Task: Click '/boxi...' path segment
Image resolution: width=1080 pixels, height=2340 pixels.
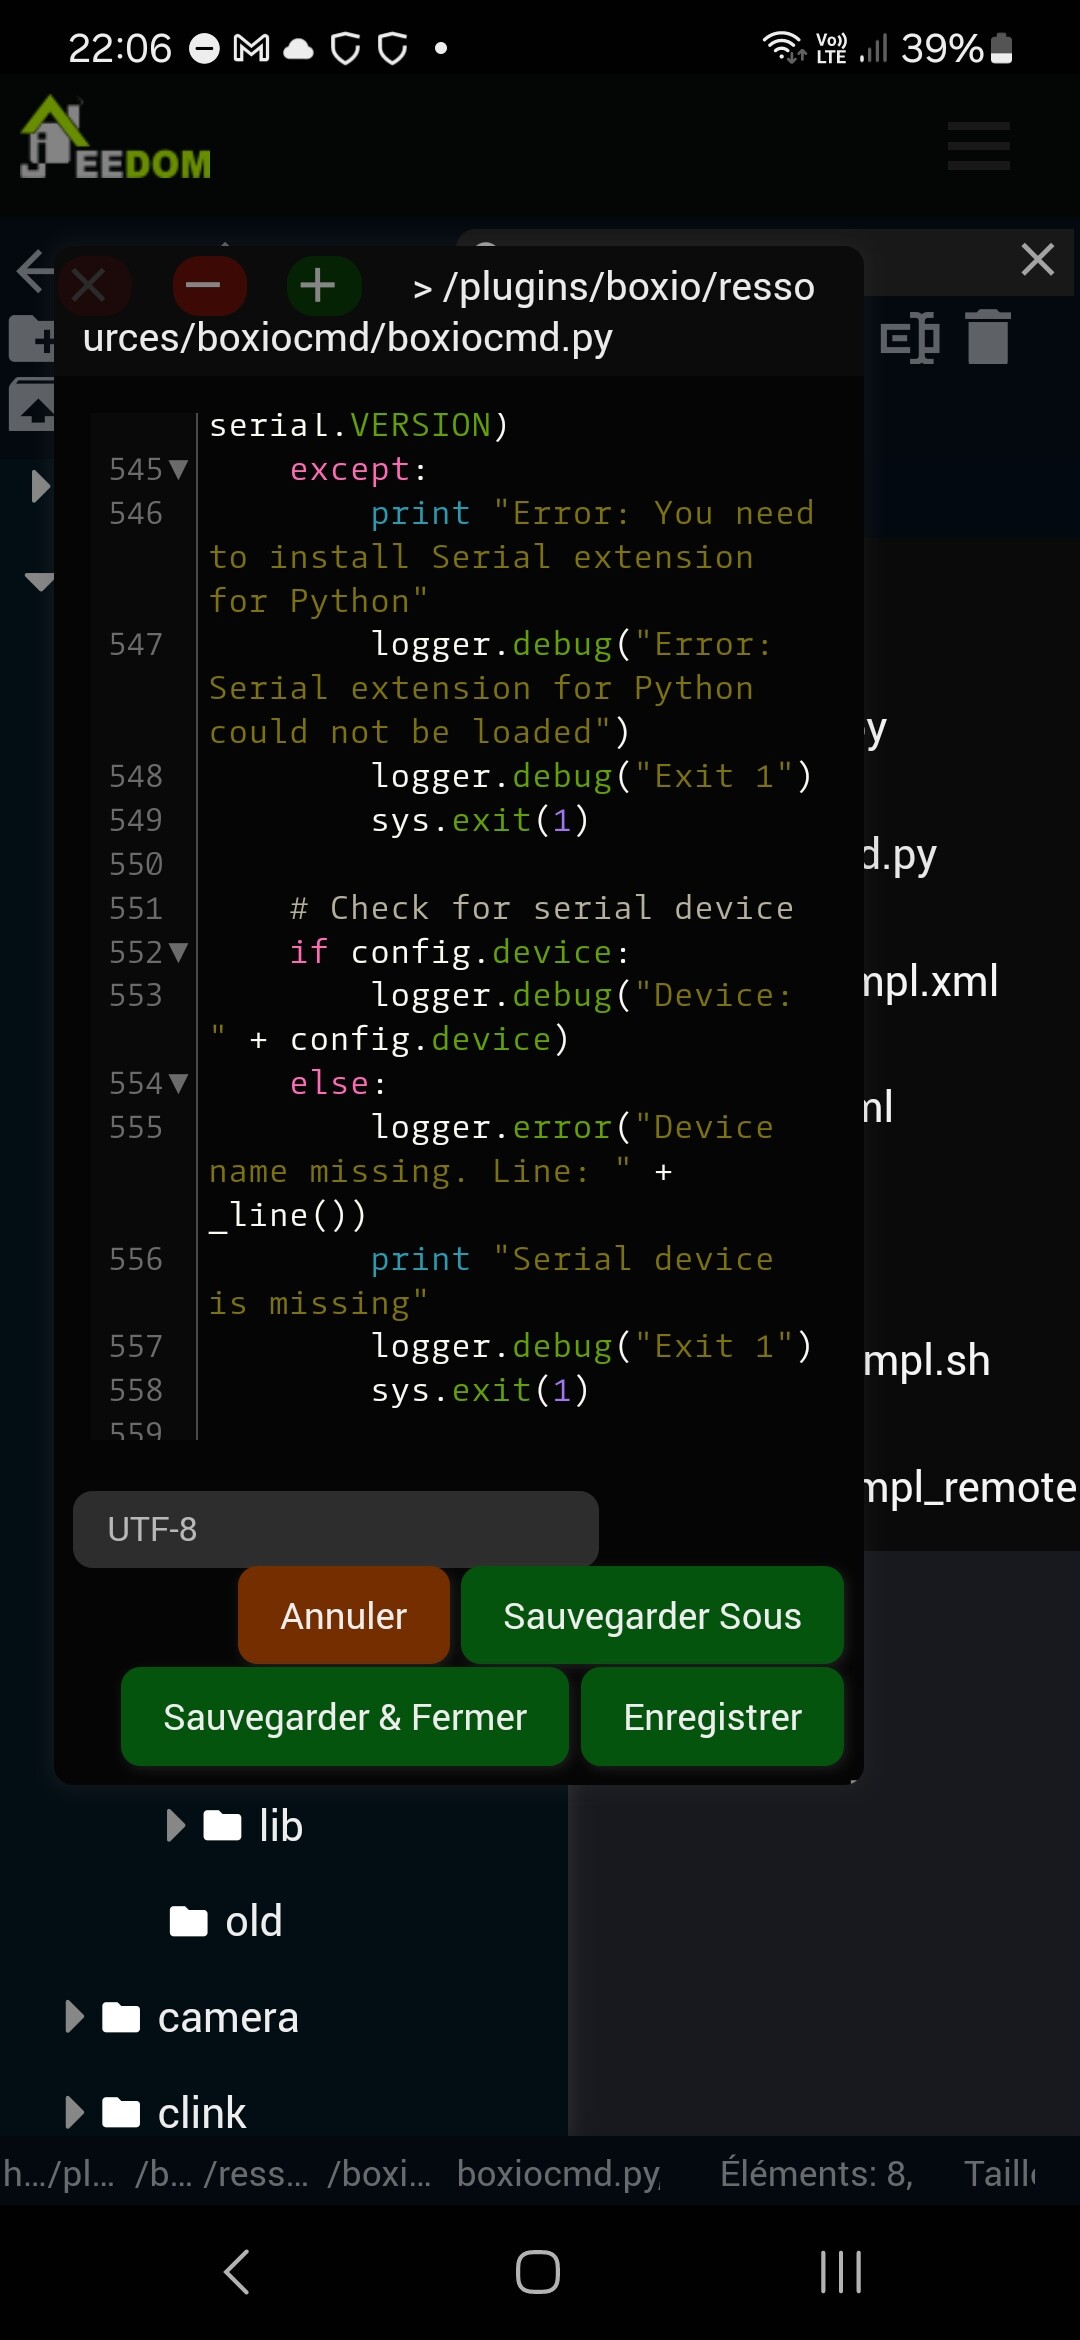Action: (379, 2174)
